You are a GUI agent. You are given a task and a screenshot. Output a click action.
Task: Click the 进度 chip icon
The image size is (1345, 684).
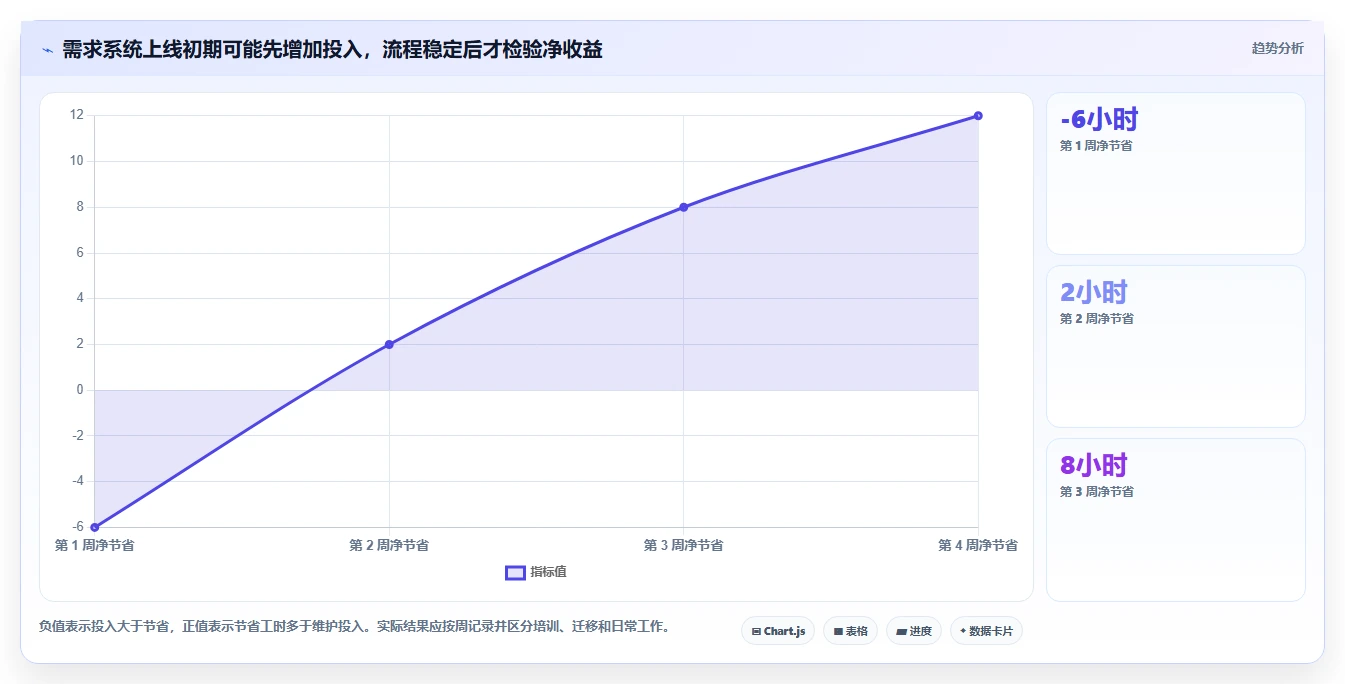pos(901,632)
